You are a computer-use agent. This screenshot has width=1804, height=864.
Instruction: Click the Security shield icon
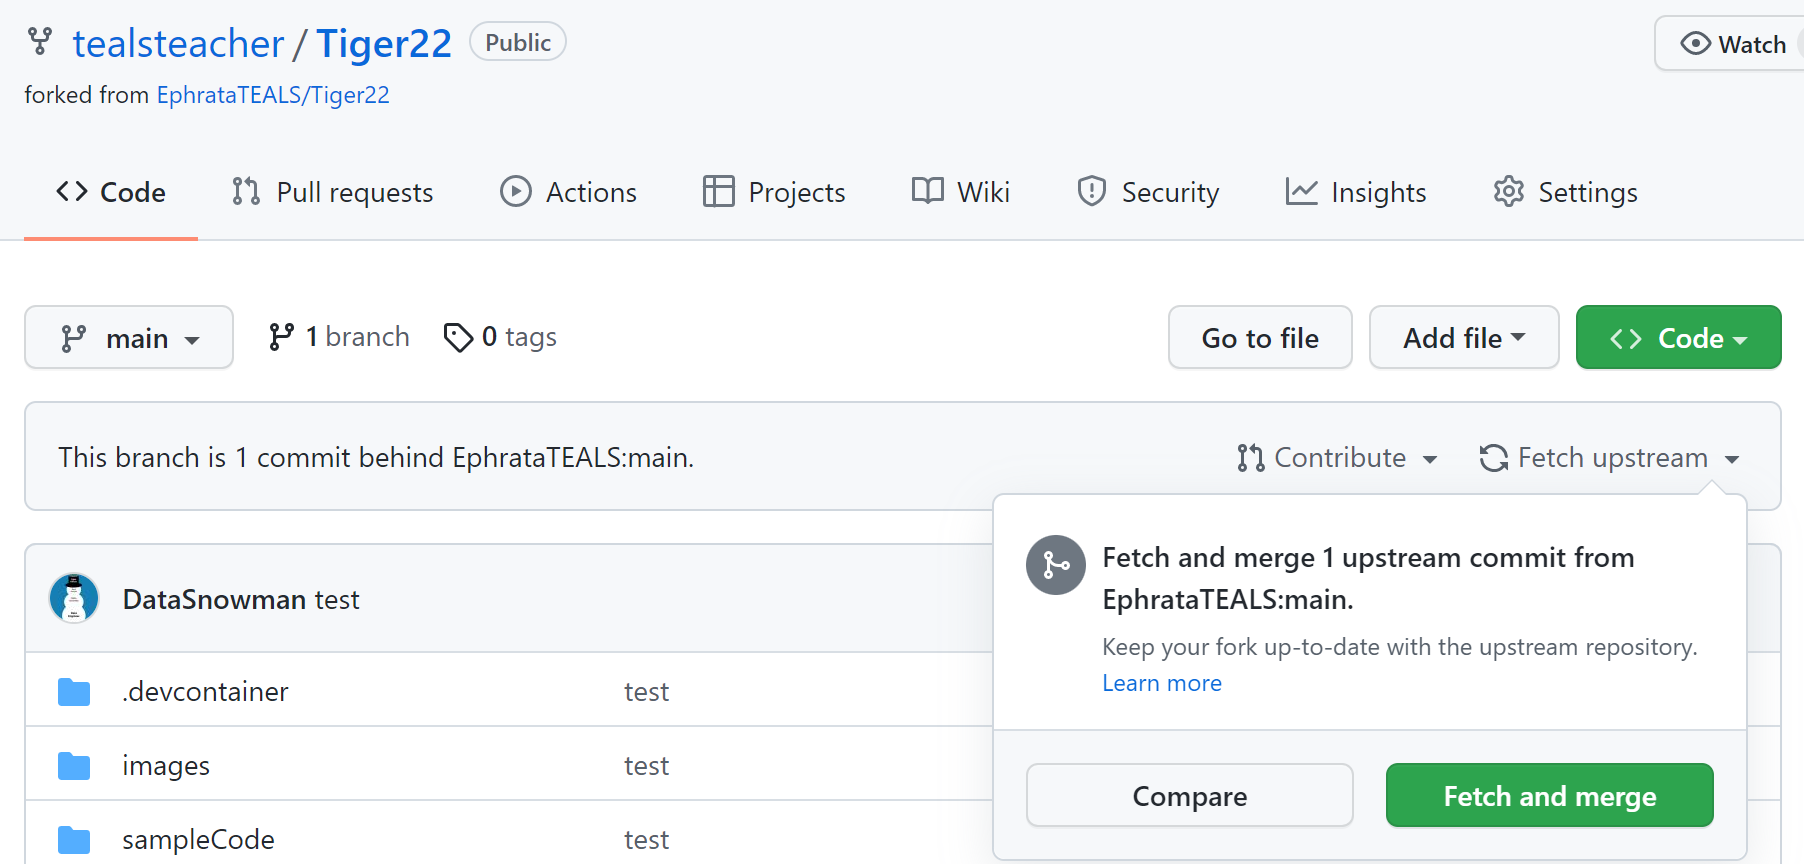[x=1091, y=191]
